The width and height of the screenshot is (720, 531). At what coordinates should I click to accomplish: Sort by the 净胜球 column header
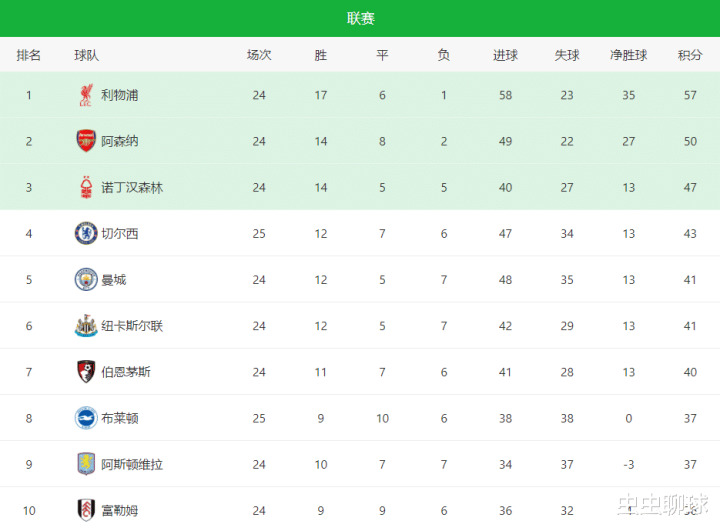click(628, 55)
